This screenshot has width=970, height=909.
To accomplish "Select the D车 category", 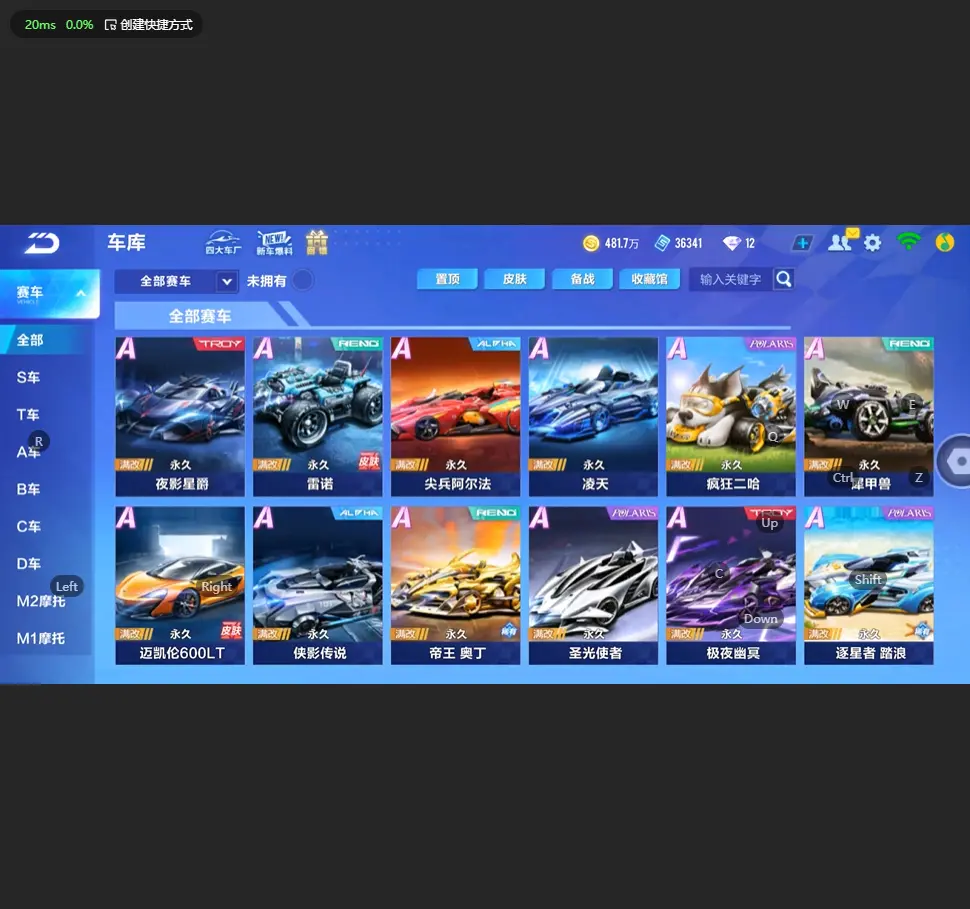I will [28, 564].
